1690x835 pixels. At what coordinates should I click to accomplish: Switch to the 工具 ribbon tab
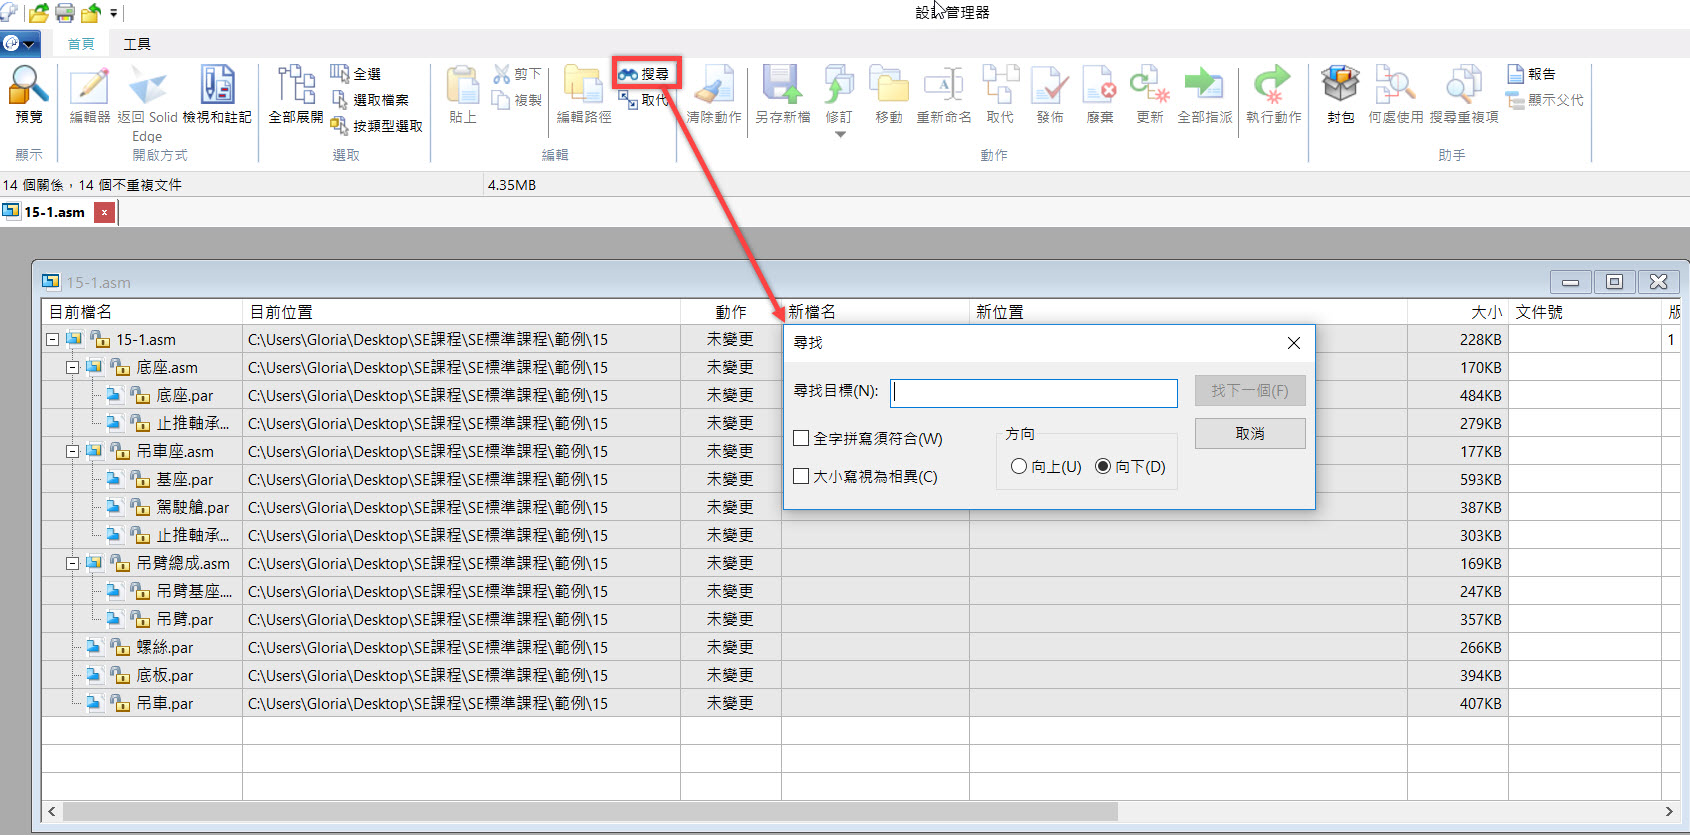click(137, 44)
